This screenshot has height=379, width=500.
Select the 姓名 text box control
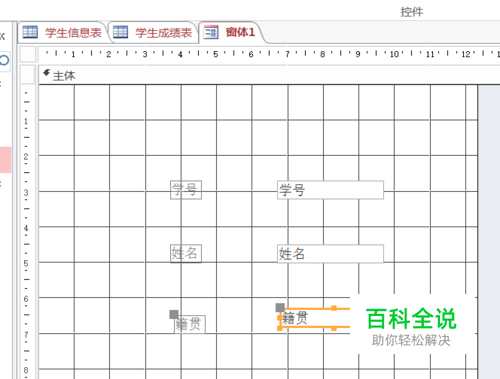tap(330, 254)
